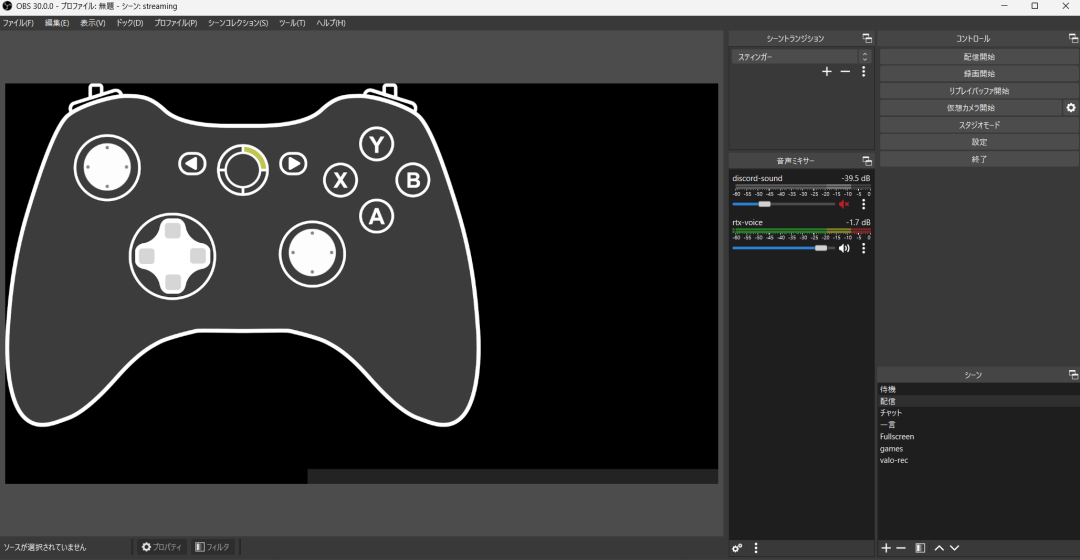The height and width of the screenshot is (560, 1080).
Task: Open advanced audio properties gear icon
Action: tap(737, 548)
